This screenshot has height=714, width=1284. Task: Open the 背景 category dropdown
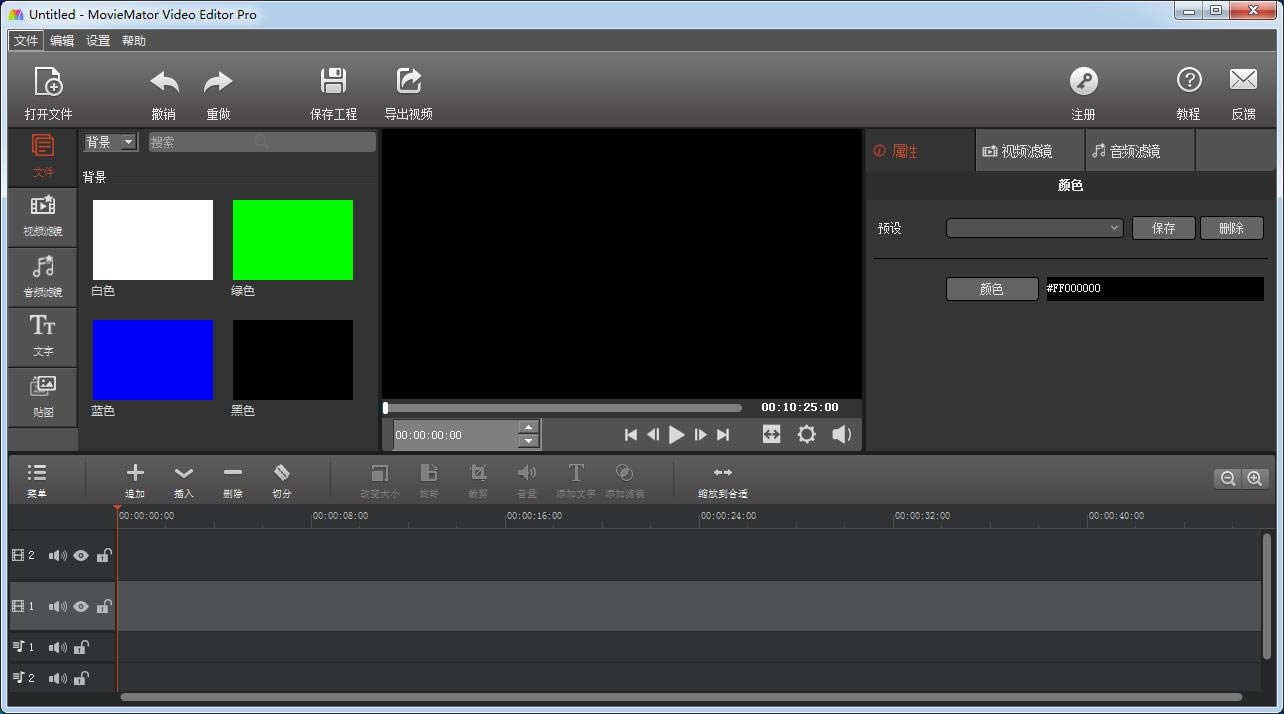[x=110, y=142]
